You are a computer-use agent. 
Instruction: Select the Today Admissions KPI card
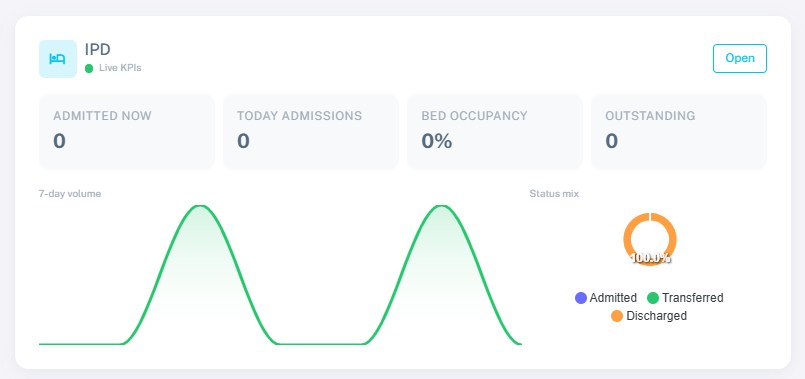[x=311, y=131]
